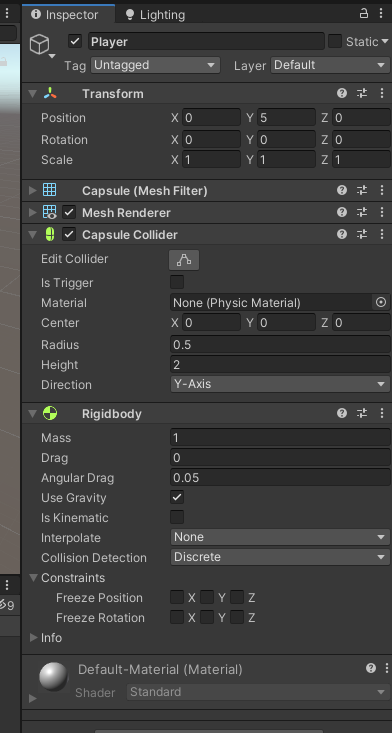
Task: Open the Inspector panel's three-dot menu
Action: 381,14
